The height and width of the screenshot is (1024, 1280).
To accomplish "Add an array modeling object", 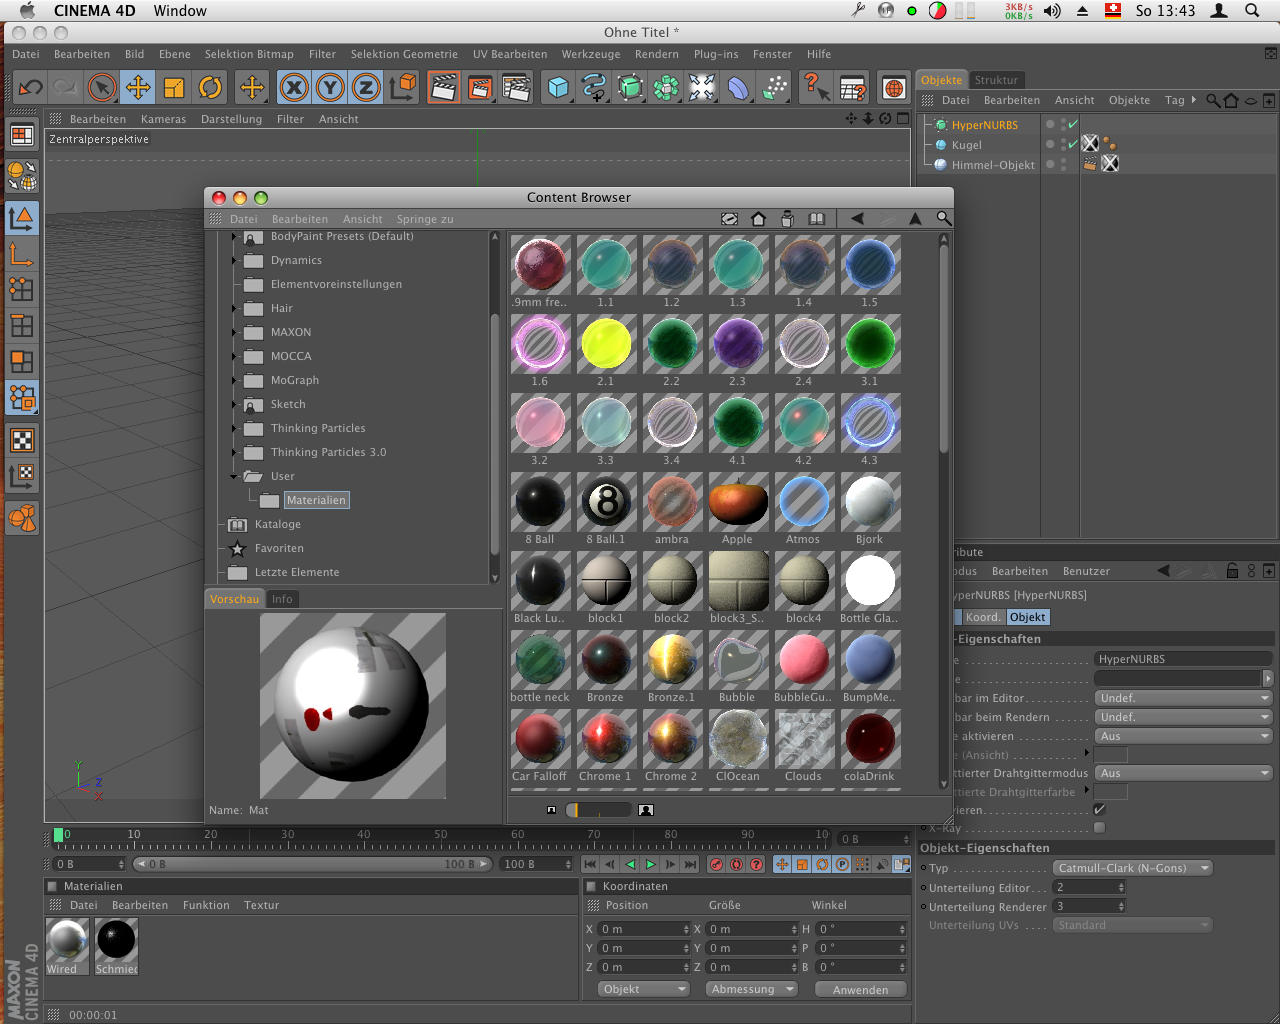I will tap(666, 88).
